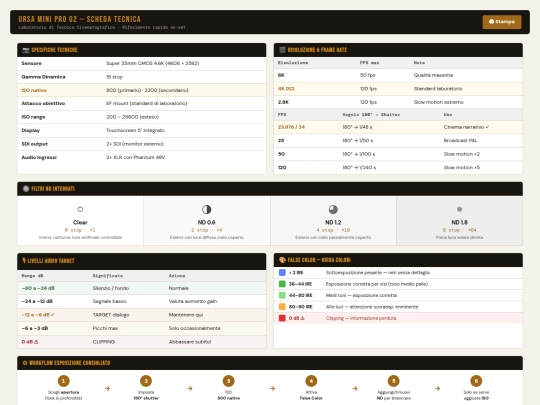
Task: Click the Valuta aumento gain cell
Action: [x=193, y=301]
